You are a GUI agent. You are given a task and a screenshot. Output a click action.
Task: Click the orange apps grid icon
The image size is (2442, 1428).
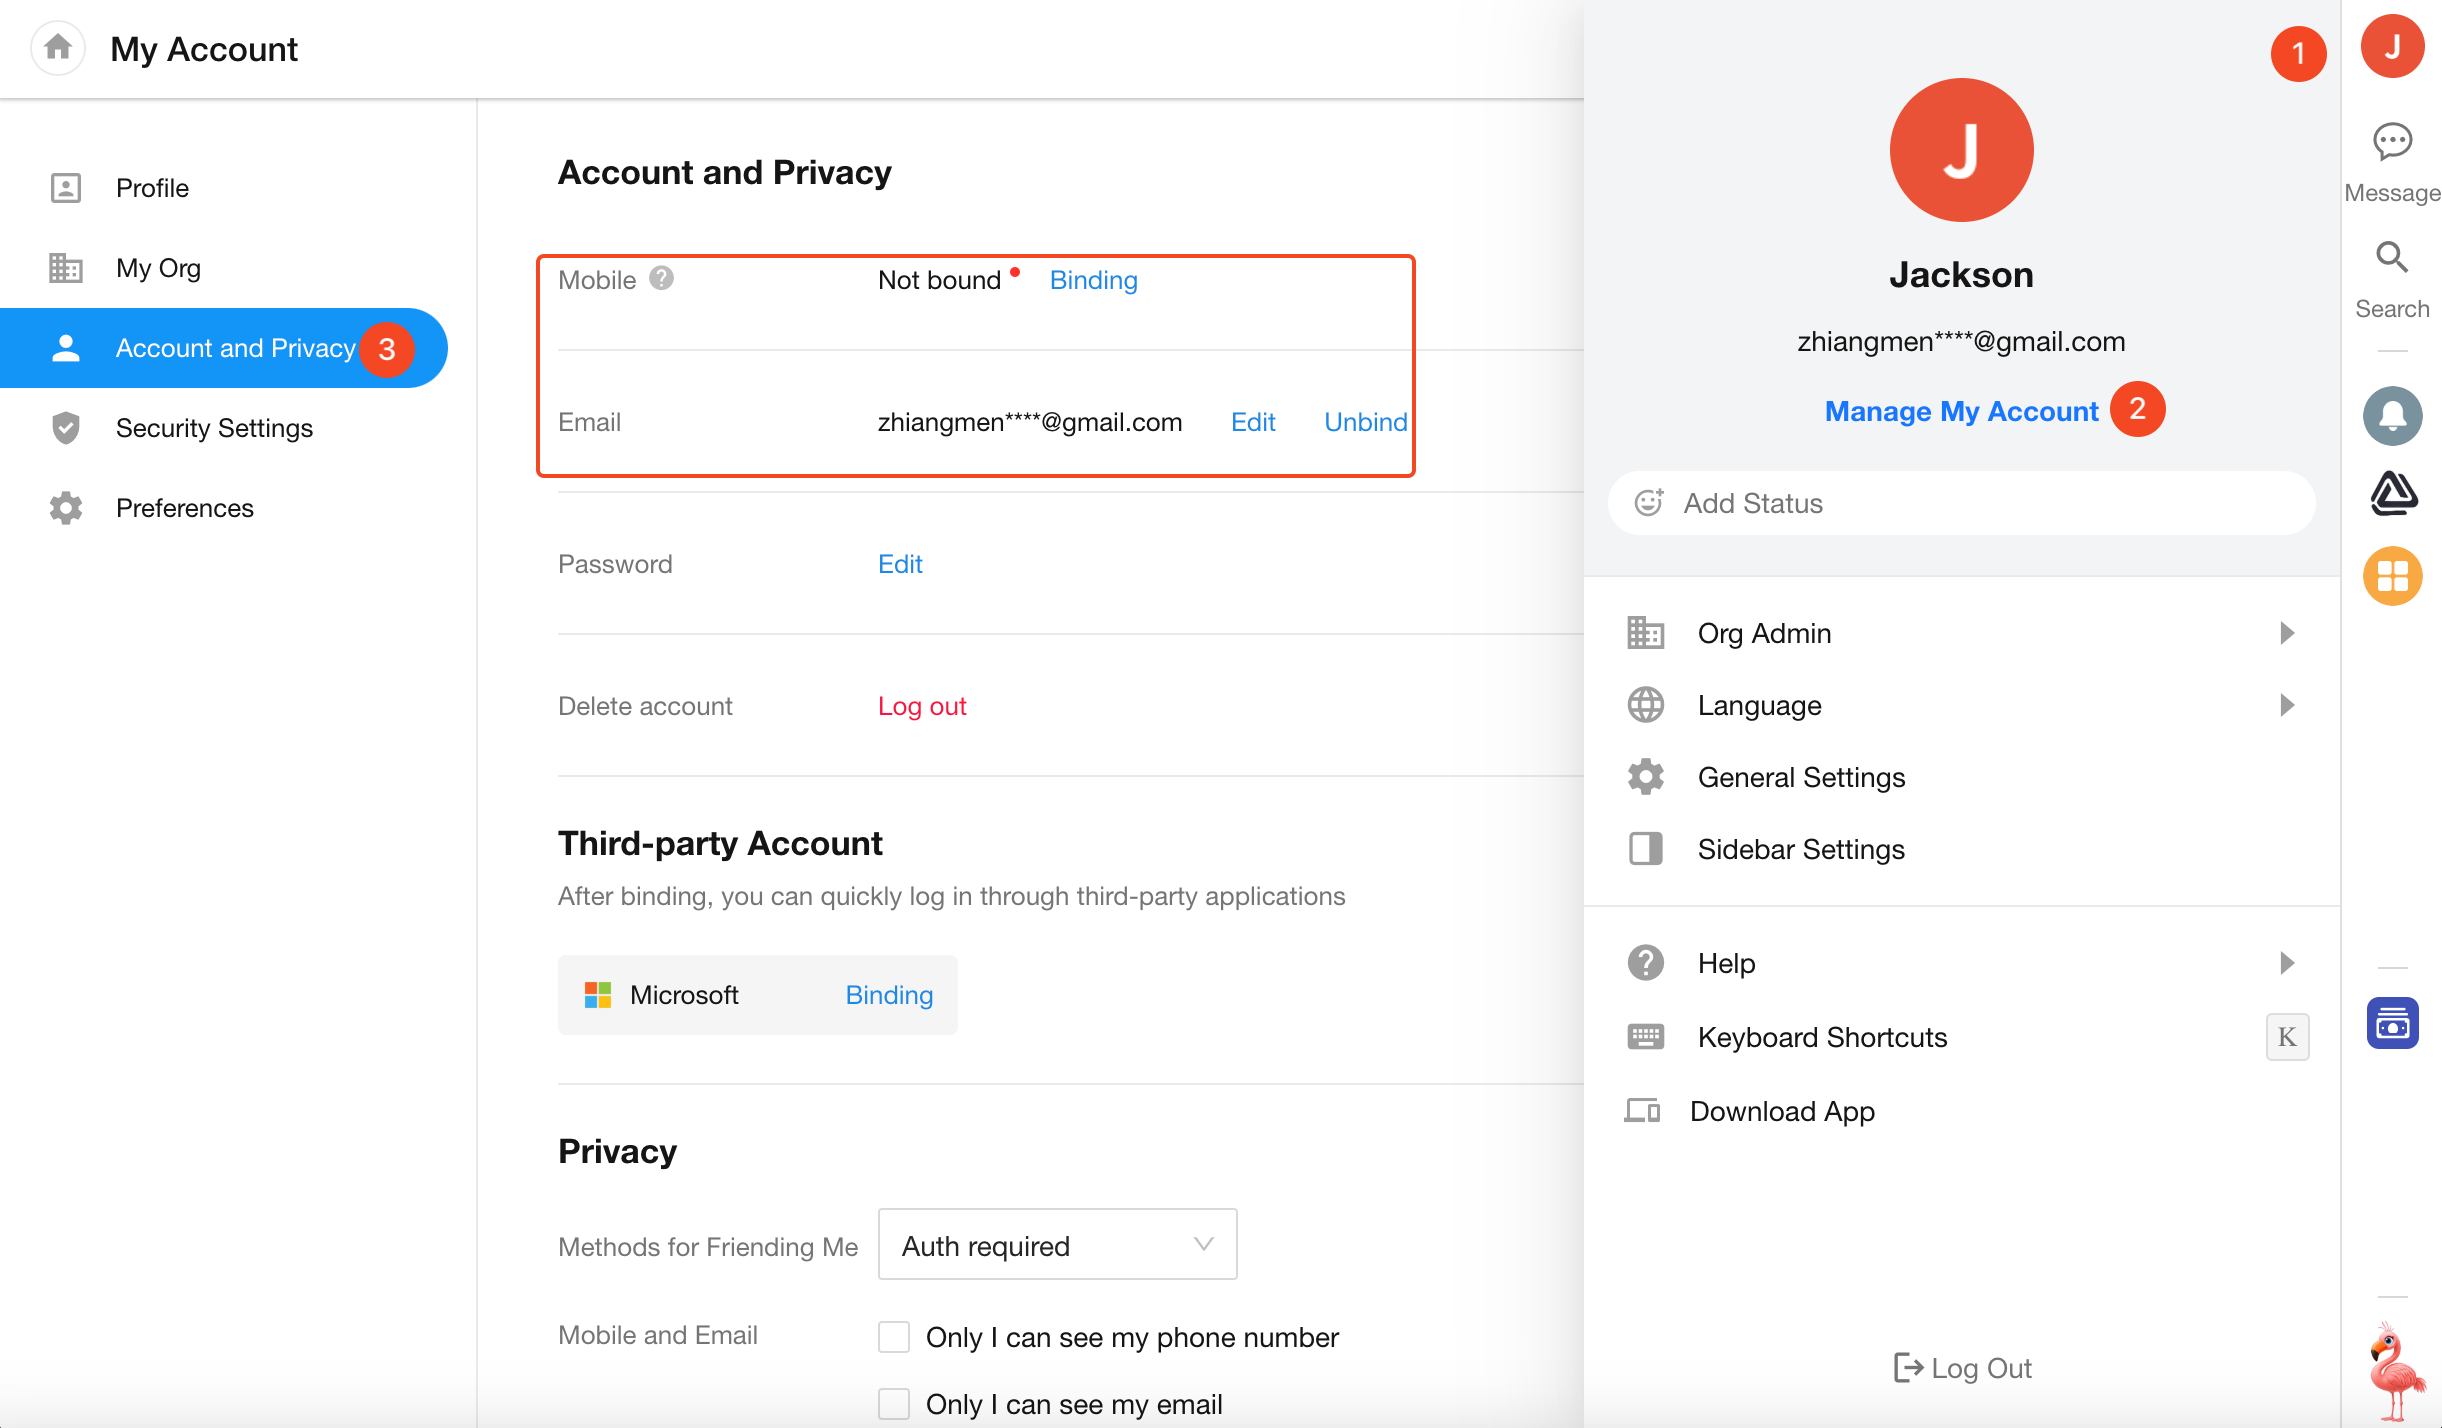click(x=2392, y=576)
